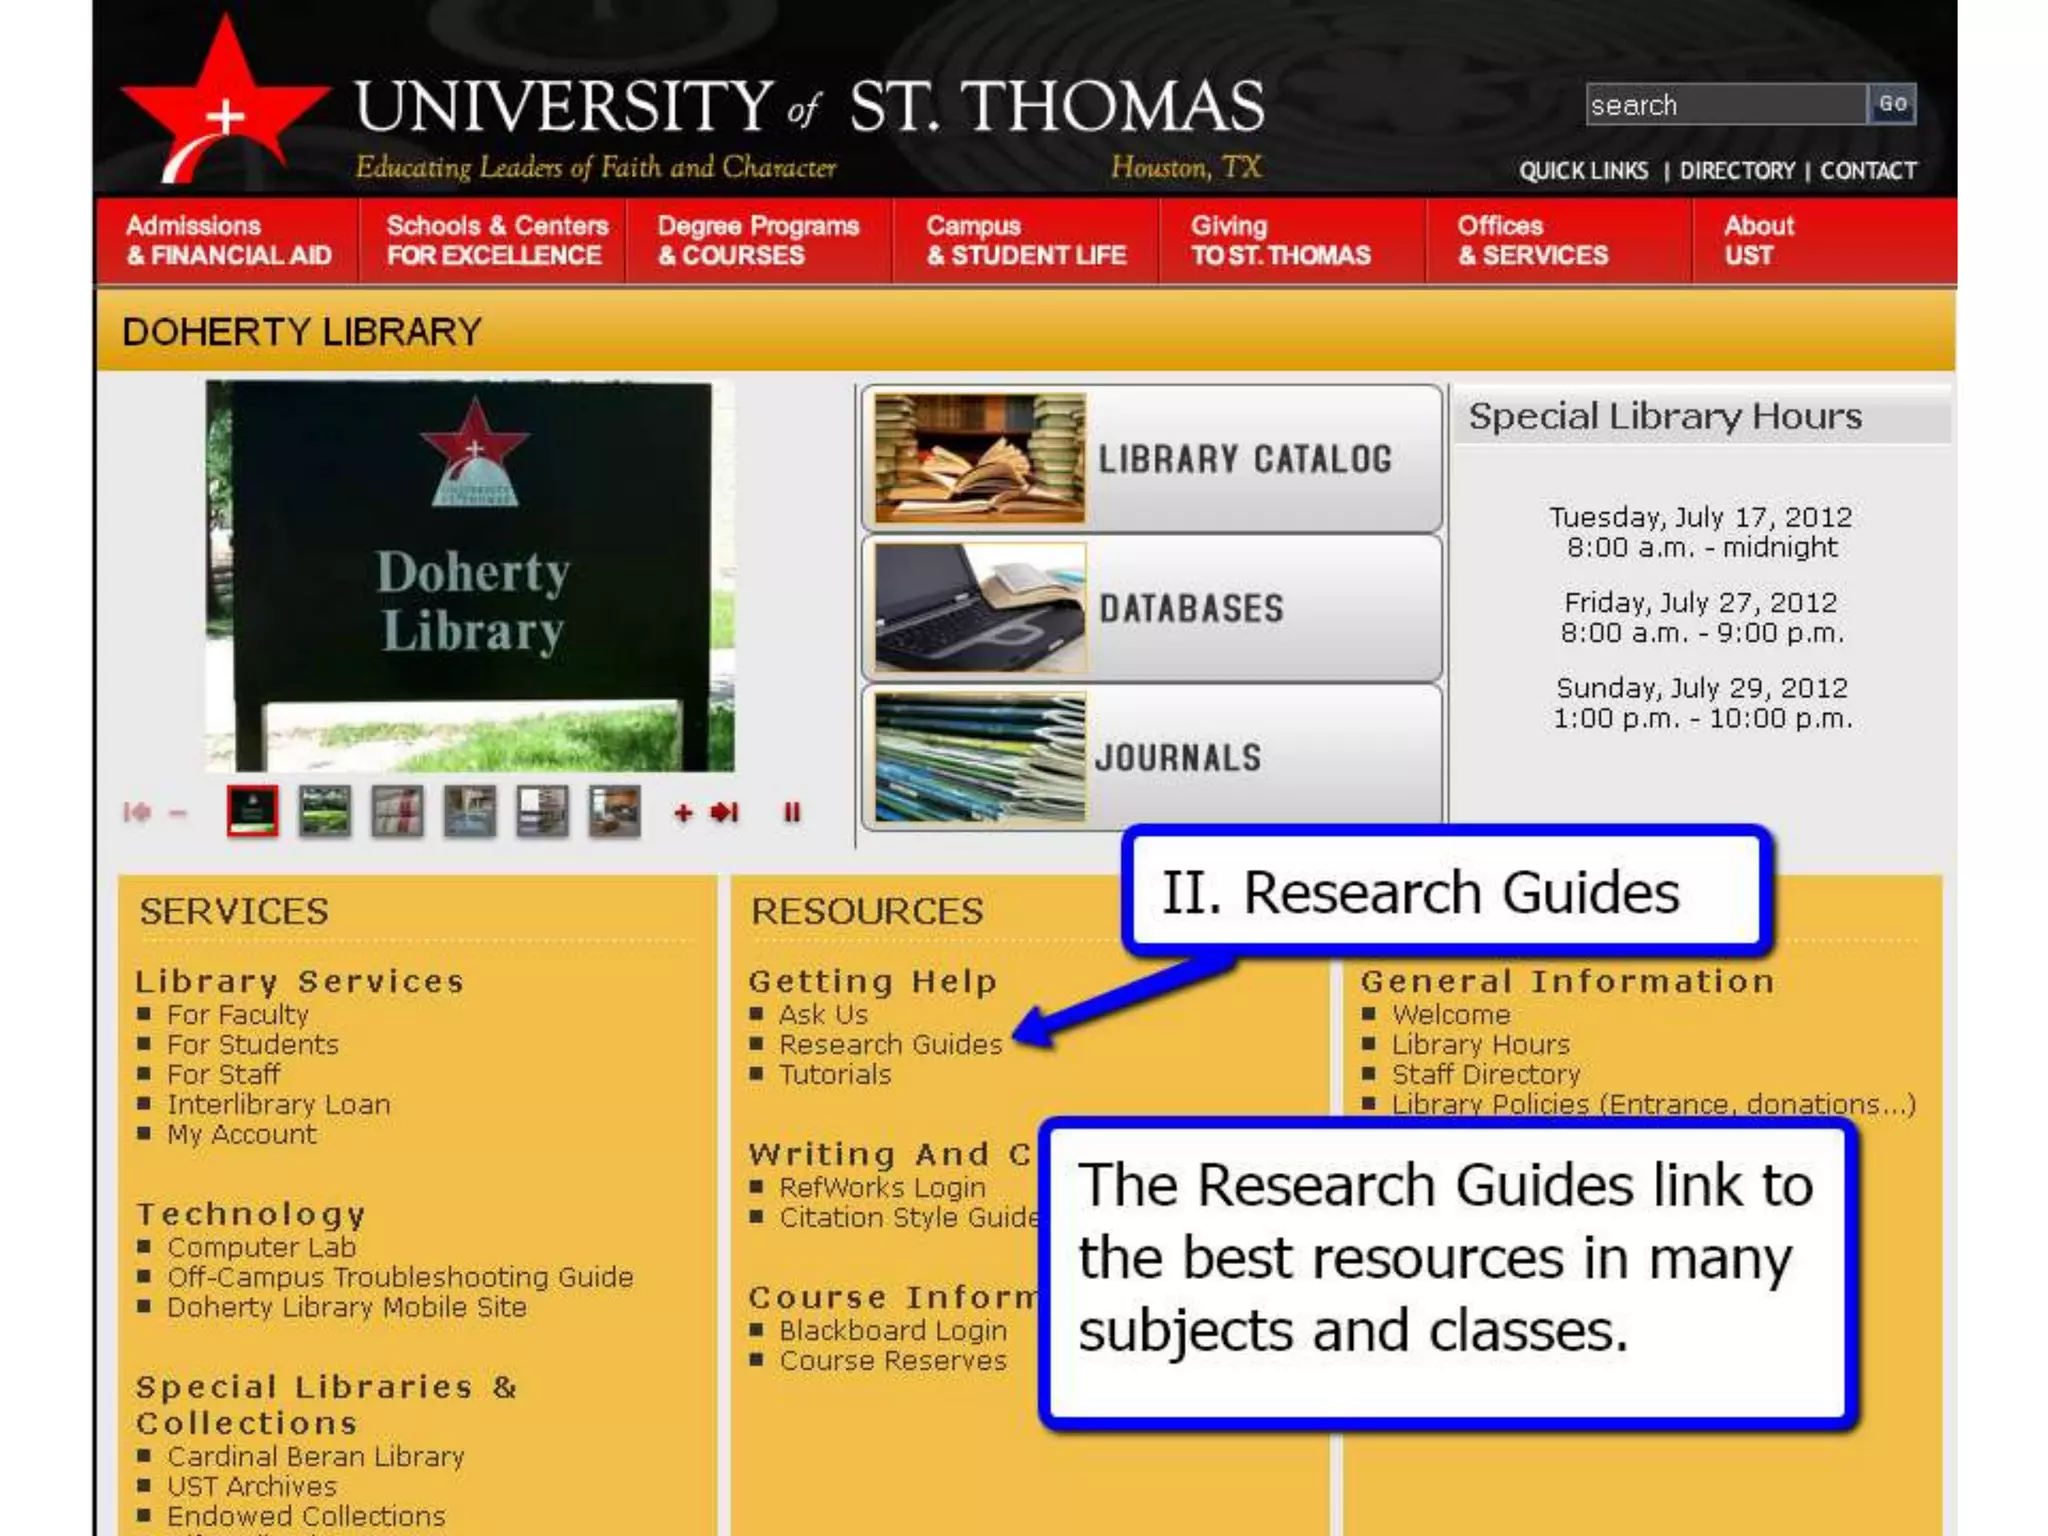Open the Directory link
2048x1536 pixels.
click(1737, 171)
